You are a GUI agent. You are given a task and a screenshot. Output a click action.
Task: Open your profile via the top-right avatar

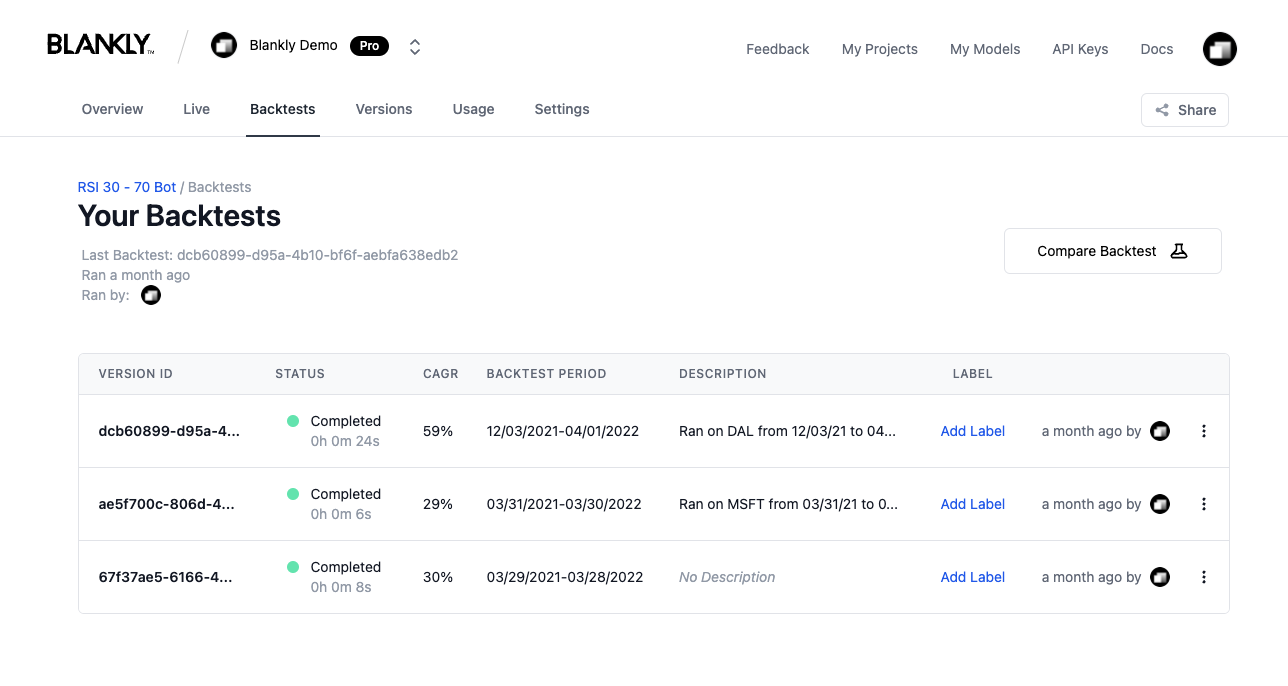click(x=1219, y=48)
